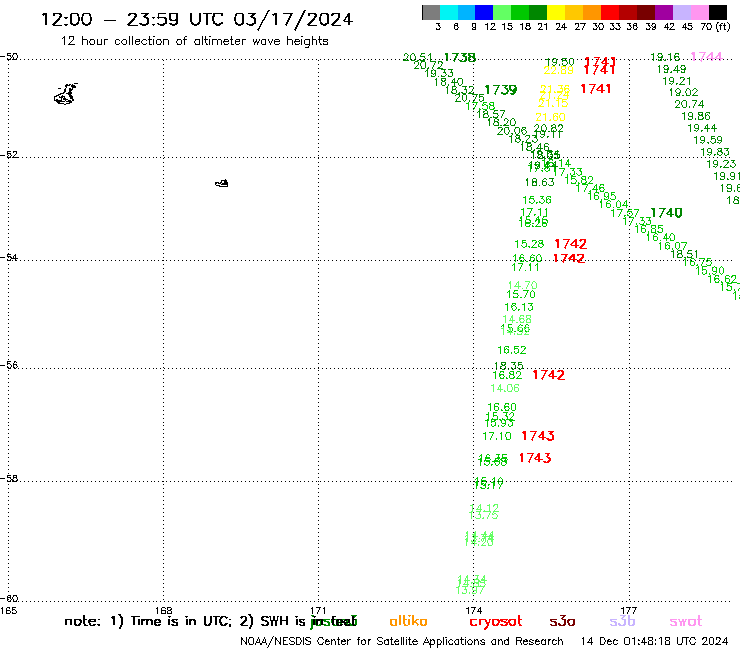Click the yellow wave height value '22.89'
740x650 pixels.
tap(558, 70)
